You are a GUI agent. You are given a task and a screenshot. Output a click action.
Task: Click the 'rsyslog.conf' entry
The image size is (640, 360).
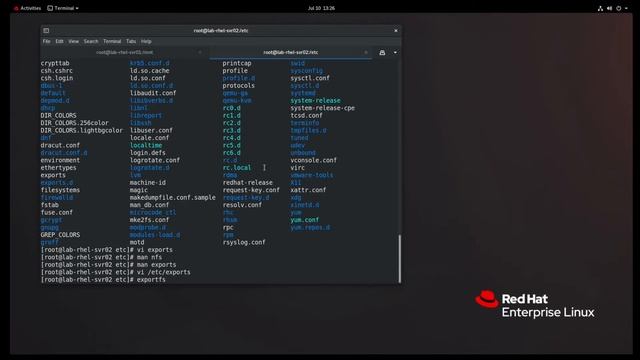click(x=244, y=242)
